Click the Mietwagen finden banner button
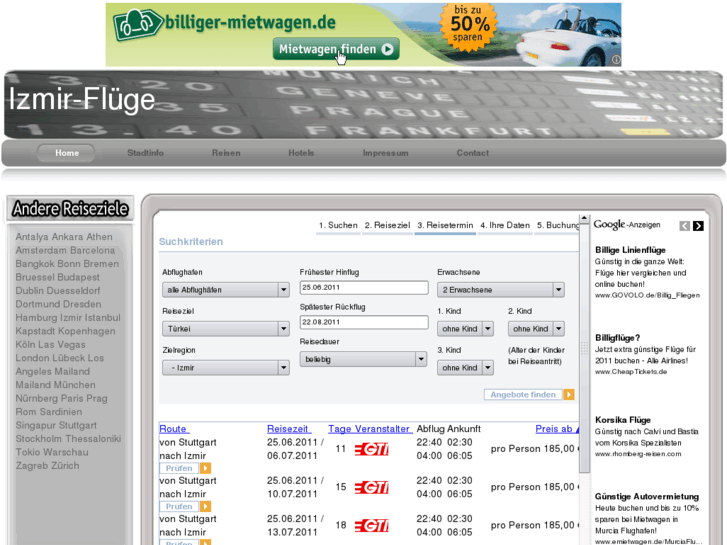Image resolution: width=727 pixels, height=545 pixels. click(x=336, y=49)
